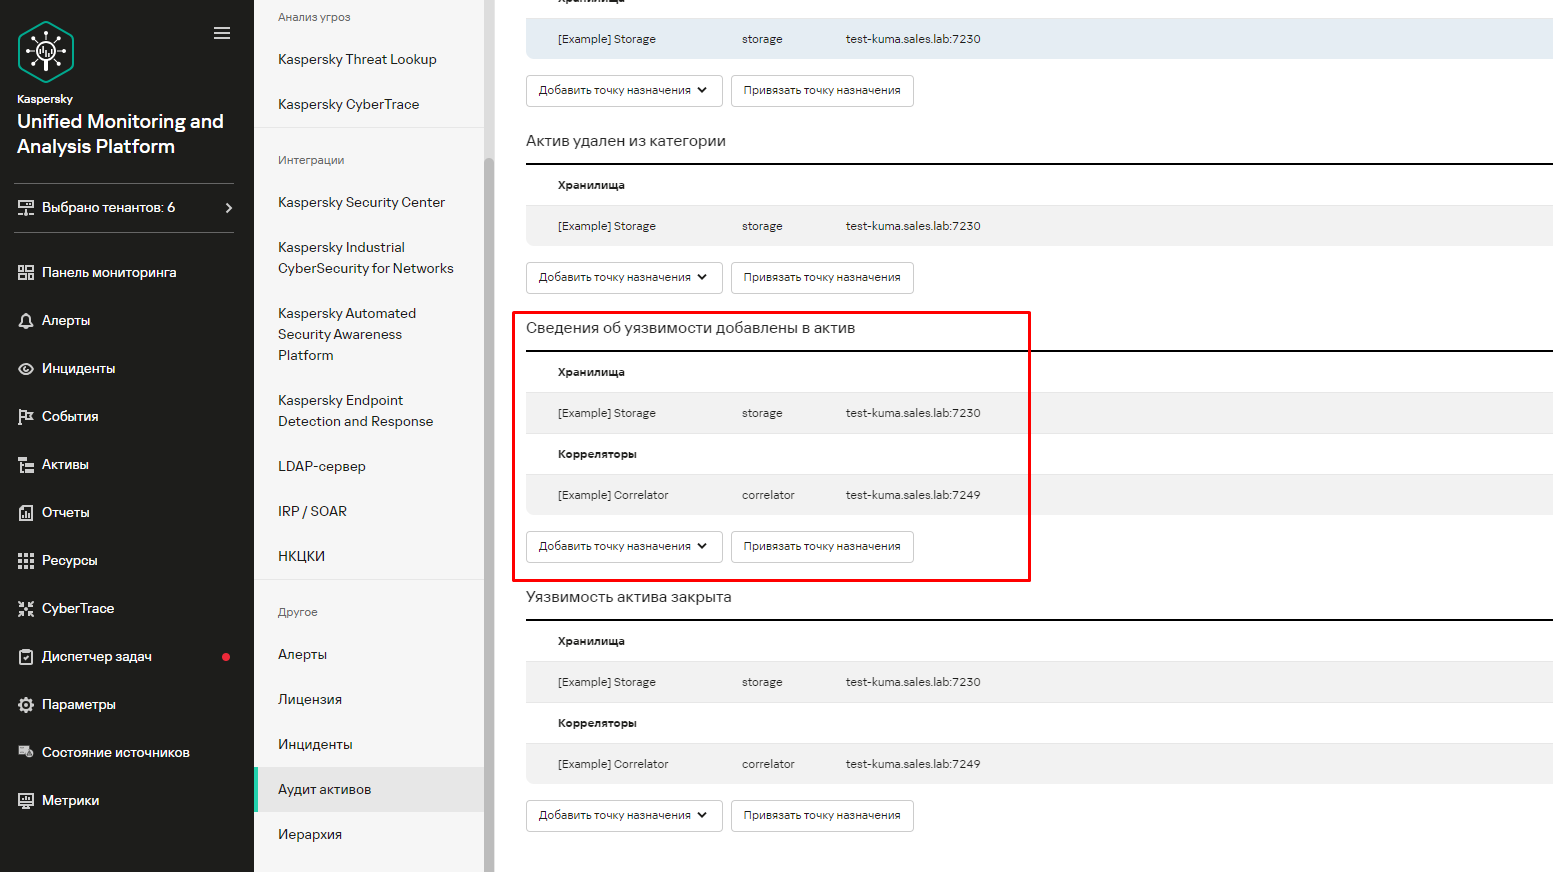Click the Инциденты eye icon
Viewport: 1553px width, 872px height.
click(26, 368)
